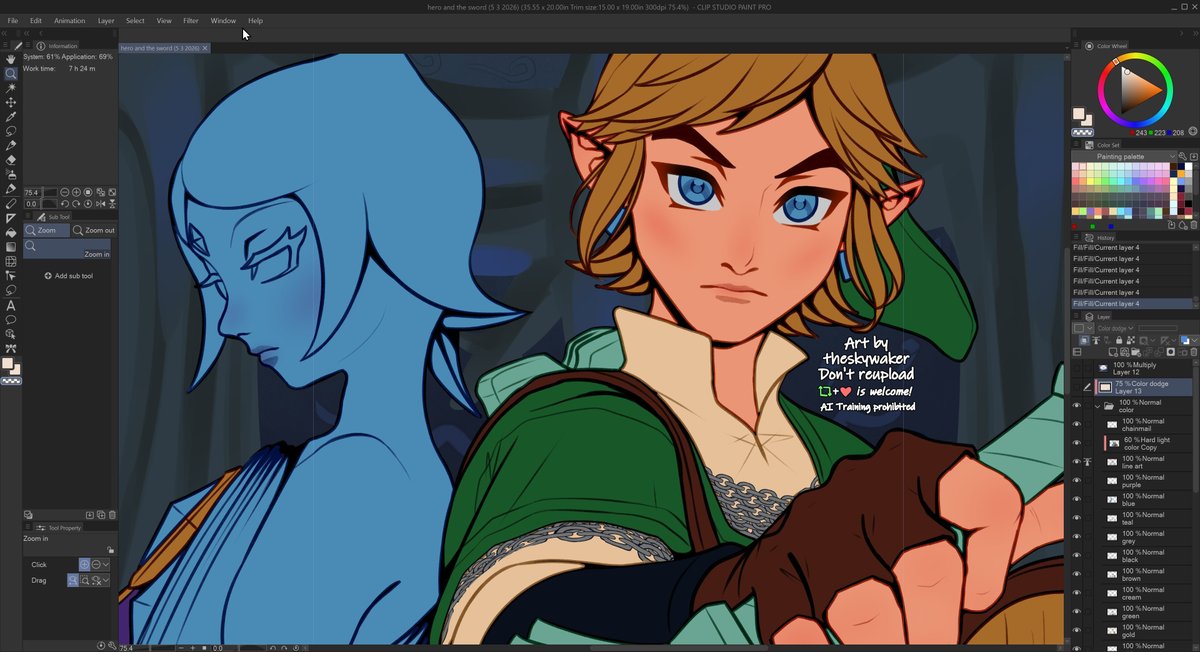The image size is (1200, 652).
Task: Open the Layer panel menu icon
Action: 1077,317
